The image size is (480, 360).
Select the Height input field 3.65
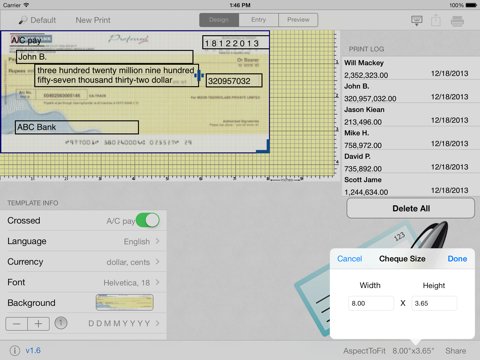coord(434,303)
